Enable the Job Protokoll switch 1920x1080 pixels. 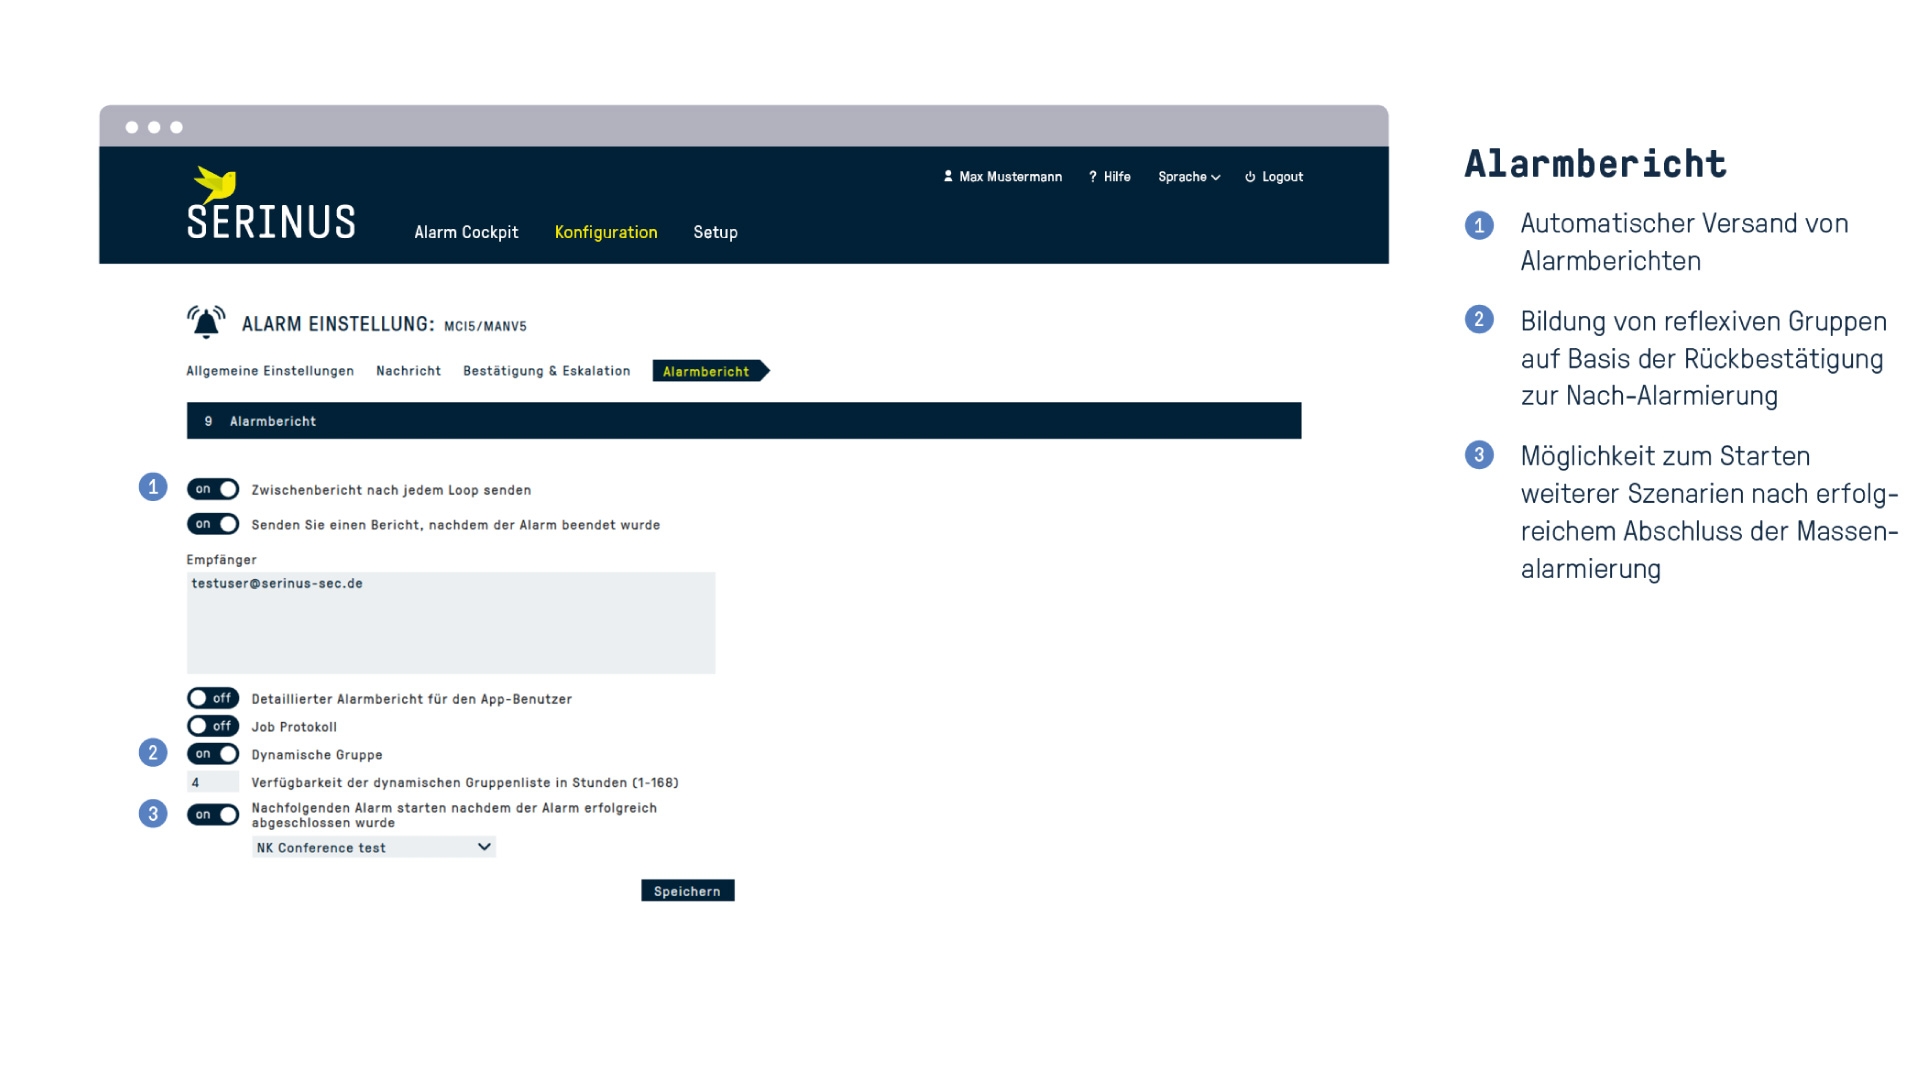213,726
